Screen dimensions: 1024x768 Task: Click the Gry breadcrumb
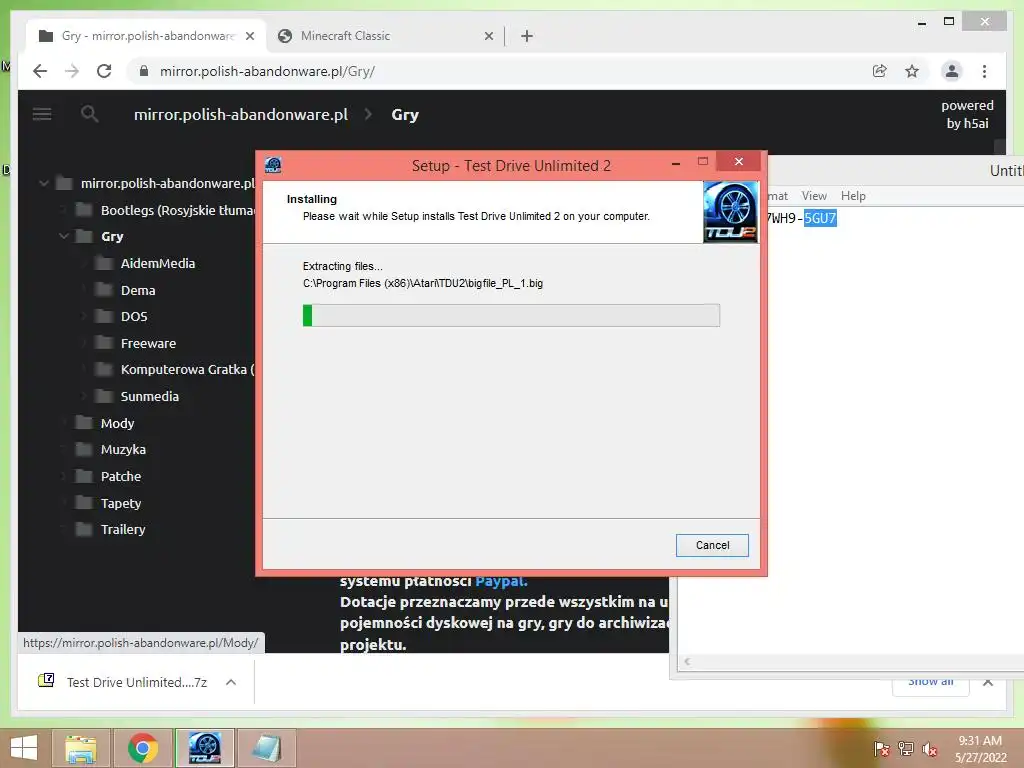point(405,114)
